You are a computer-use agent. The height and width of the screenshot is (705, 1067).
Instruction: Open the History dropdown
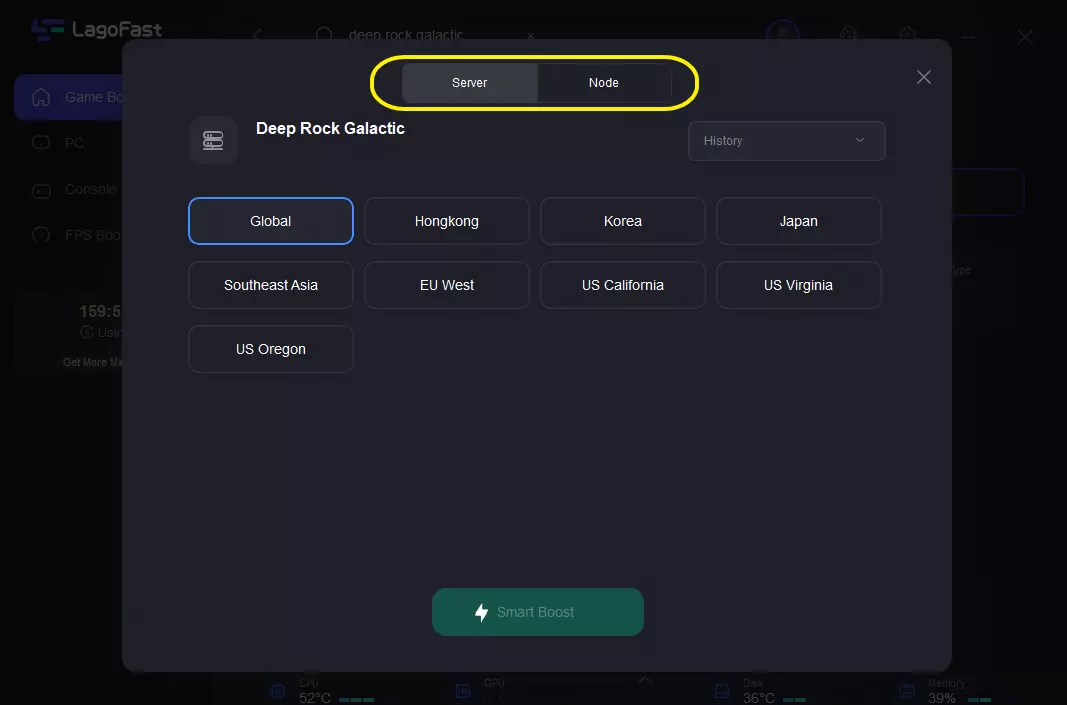point(787,141)
